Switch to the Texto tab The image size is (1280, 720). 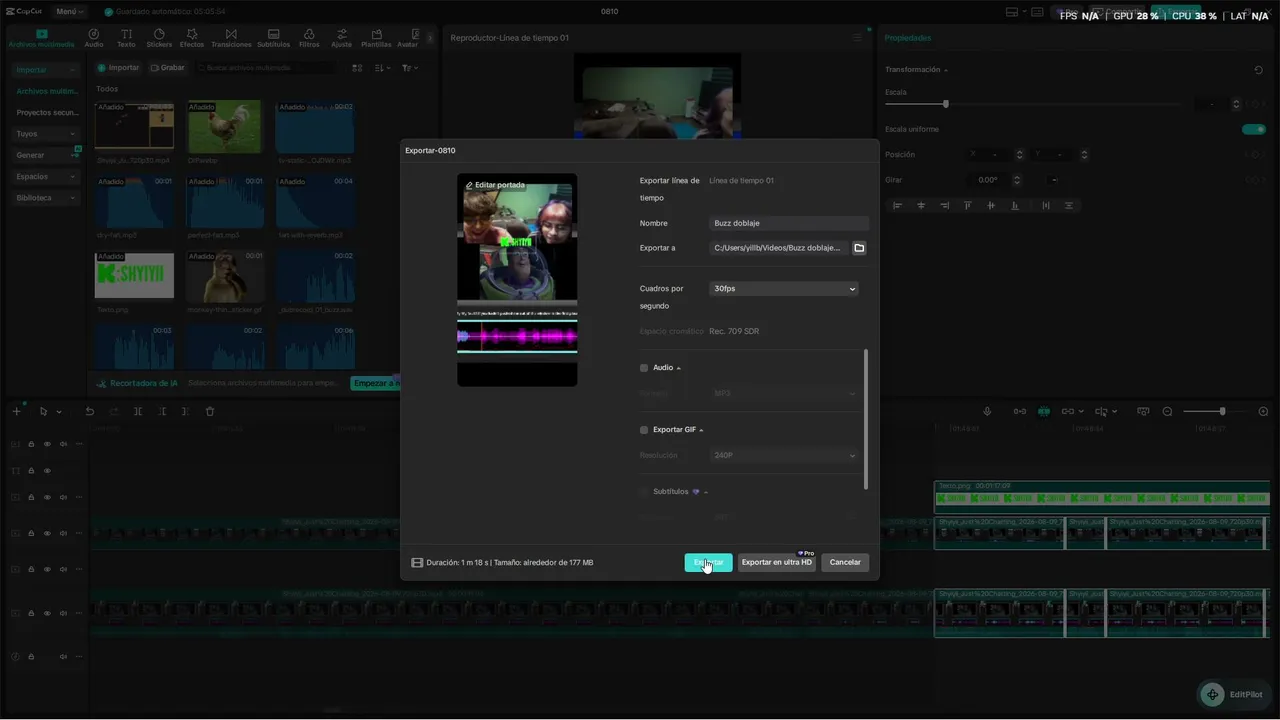(126, 38)
